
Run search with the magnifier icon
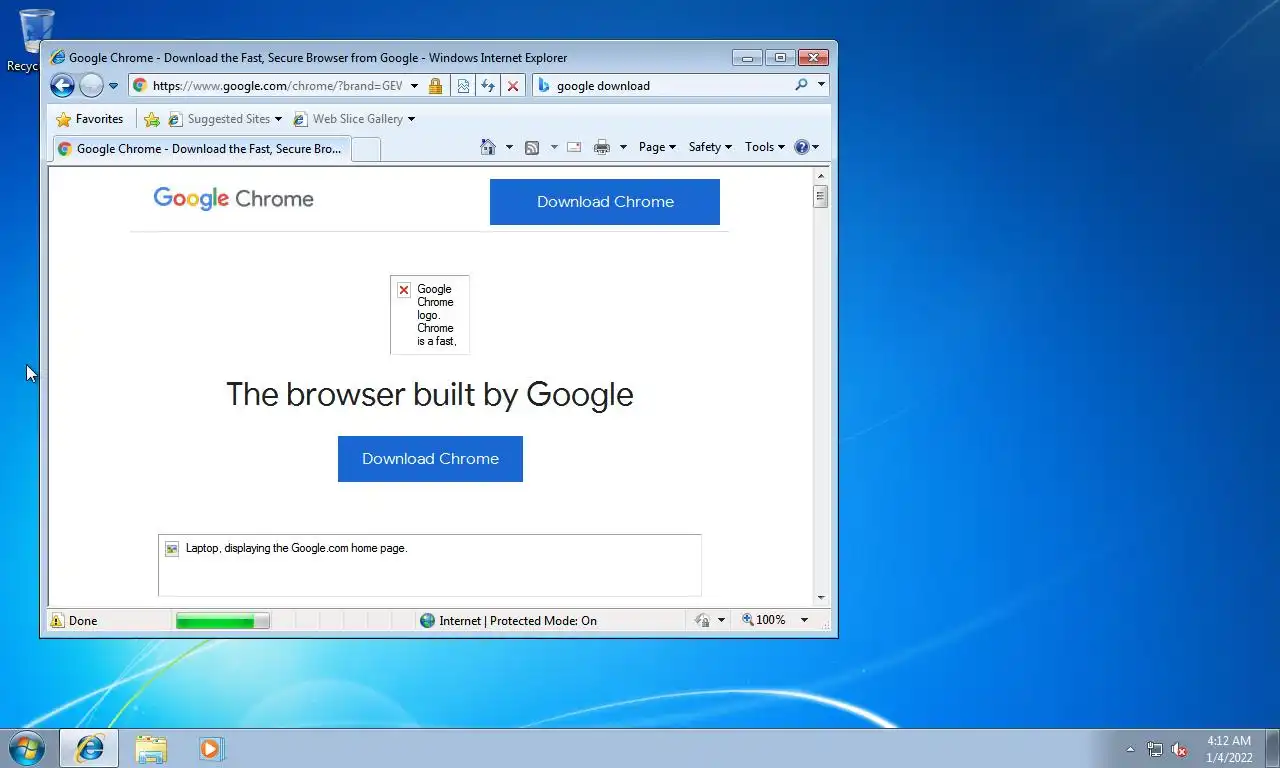801,85
